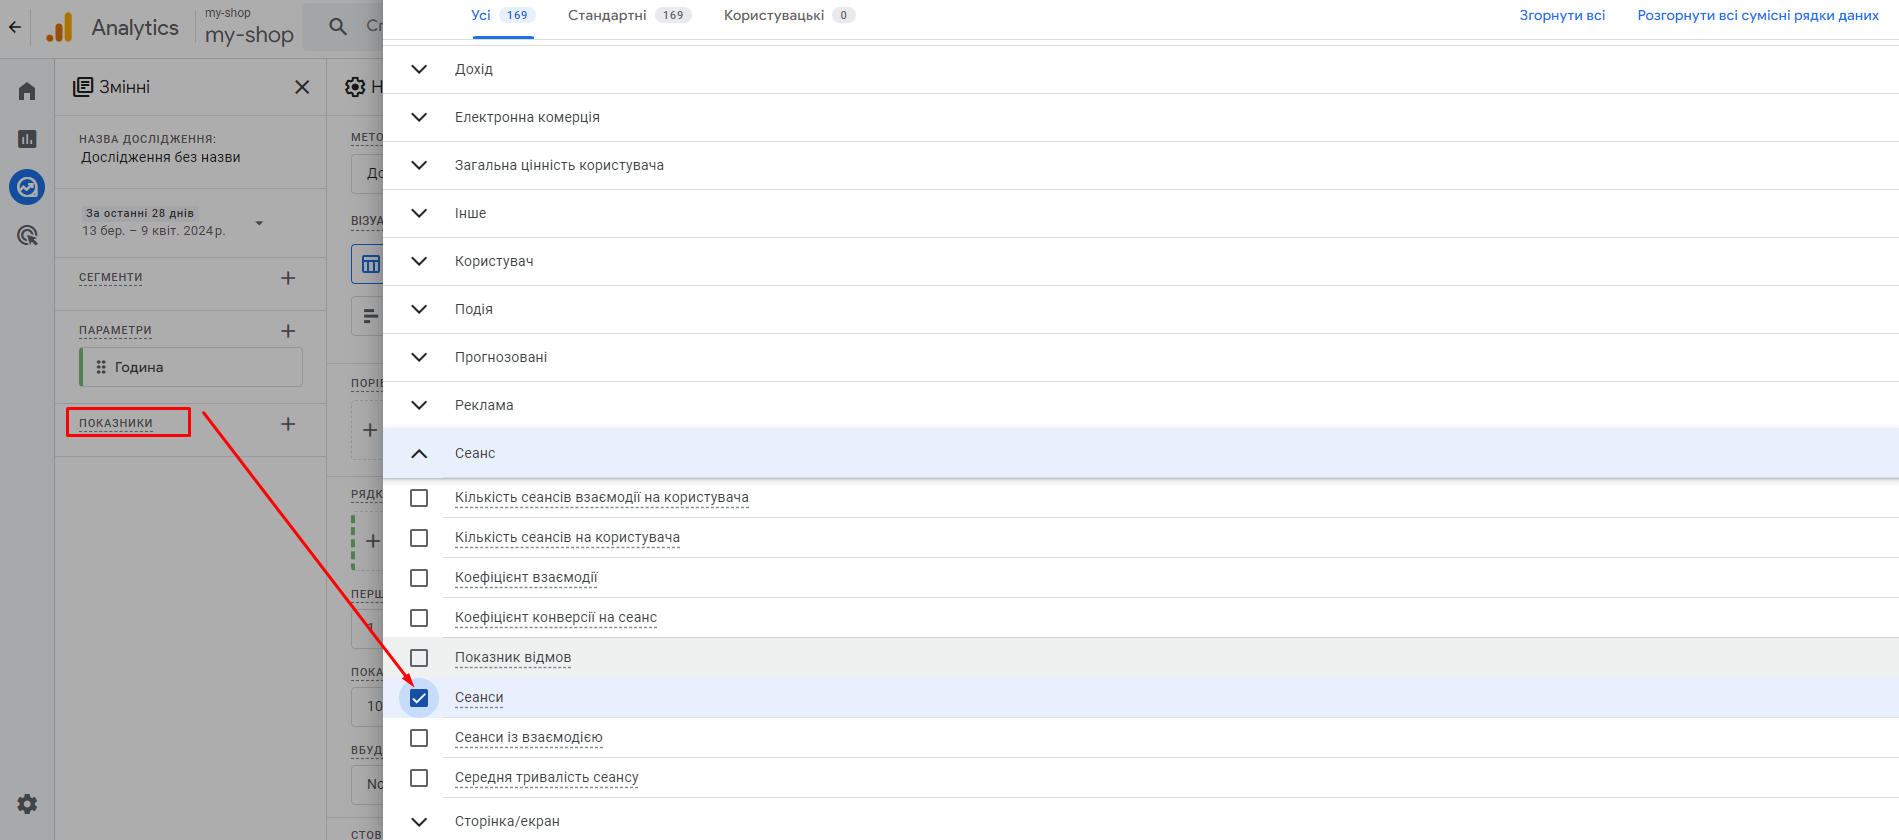Add a metric with Показники plus icon
This screenshot has width=1899, height=840.
click(288, 424)
